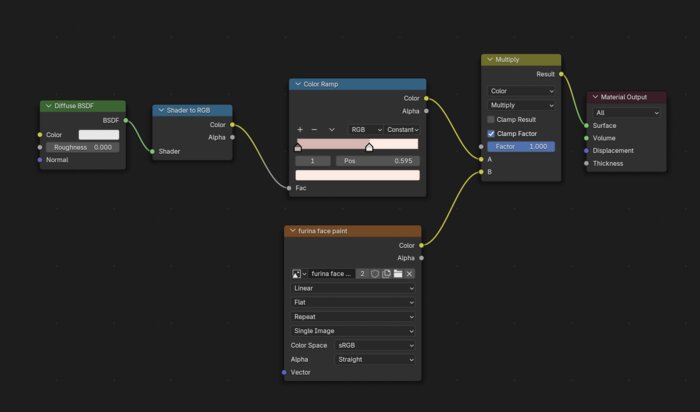
Task: Select the leftmost color ramp stop marker
Action: [298, 147]
